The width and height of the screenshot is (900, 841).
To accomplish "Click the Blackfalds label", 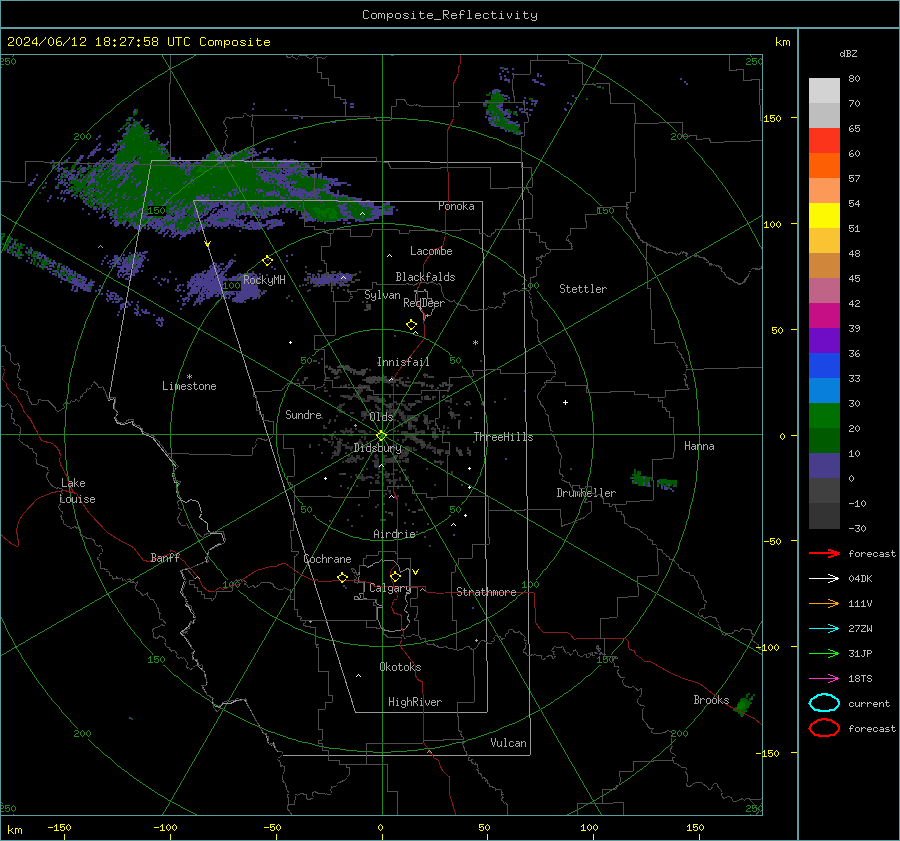I will click(425, 277).
